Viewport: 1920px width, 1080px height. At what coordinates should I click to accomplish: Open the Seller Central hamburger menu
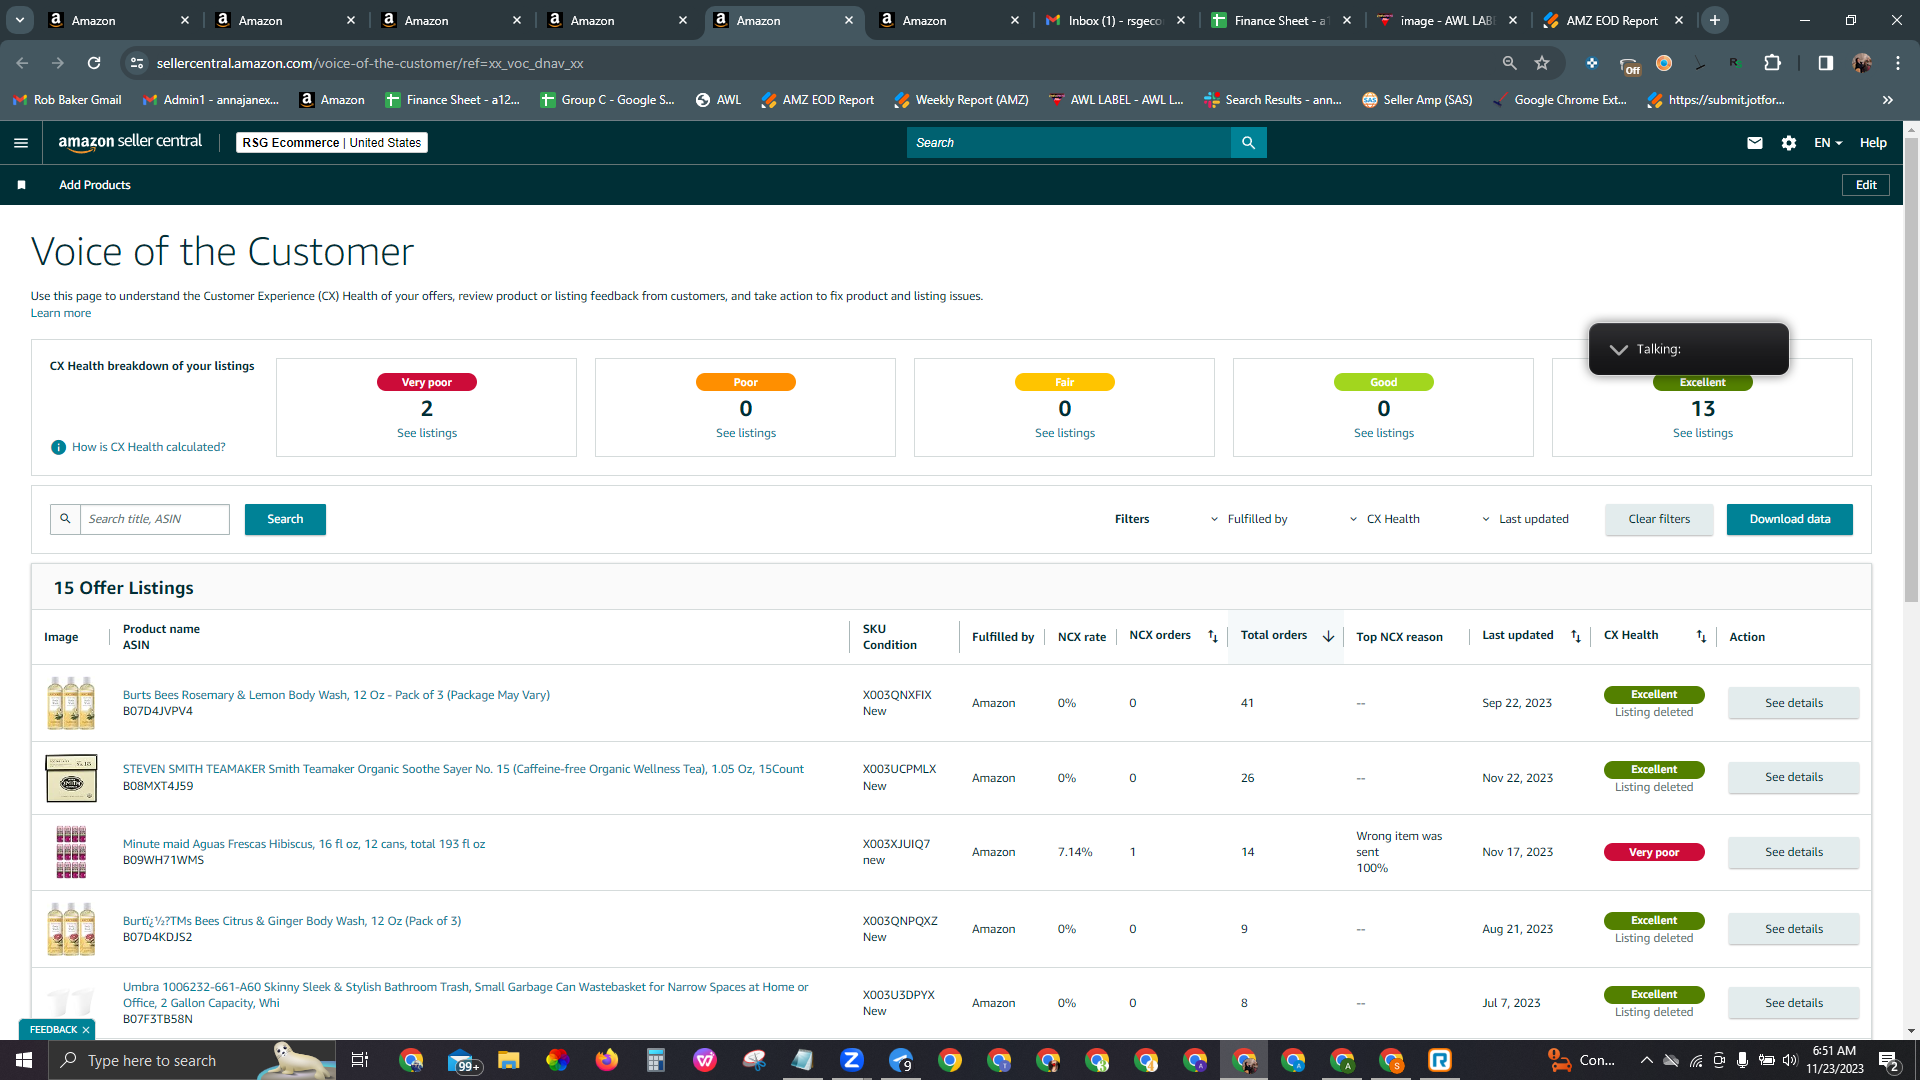21,143
